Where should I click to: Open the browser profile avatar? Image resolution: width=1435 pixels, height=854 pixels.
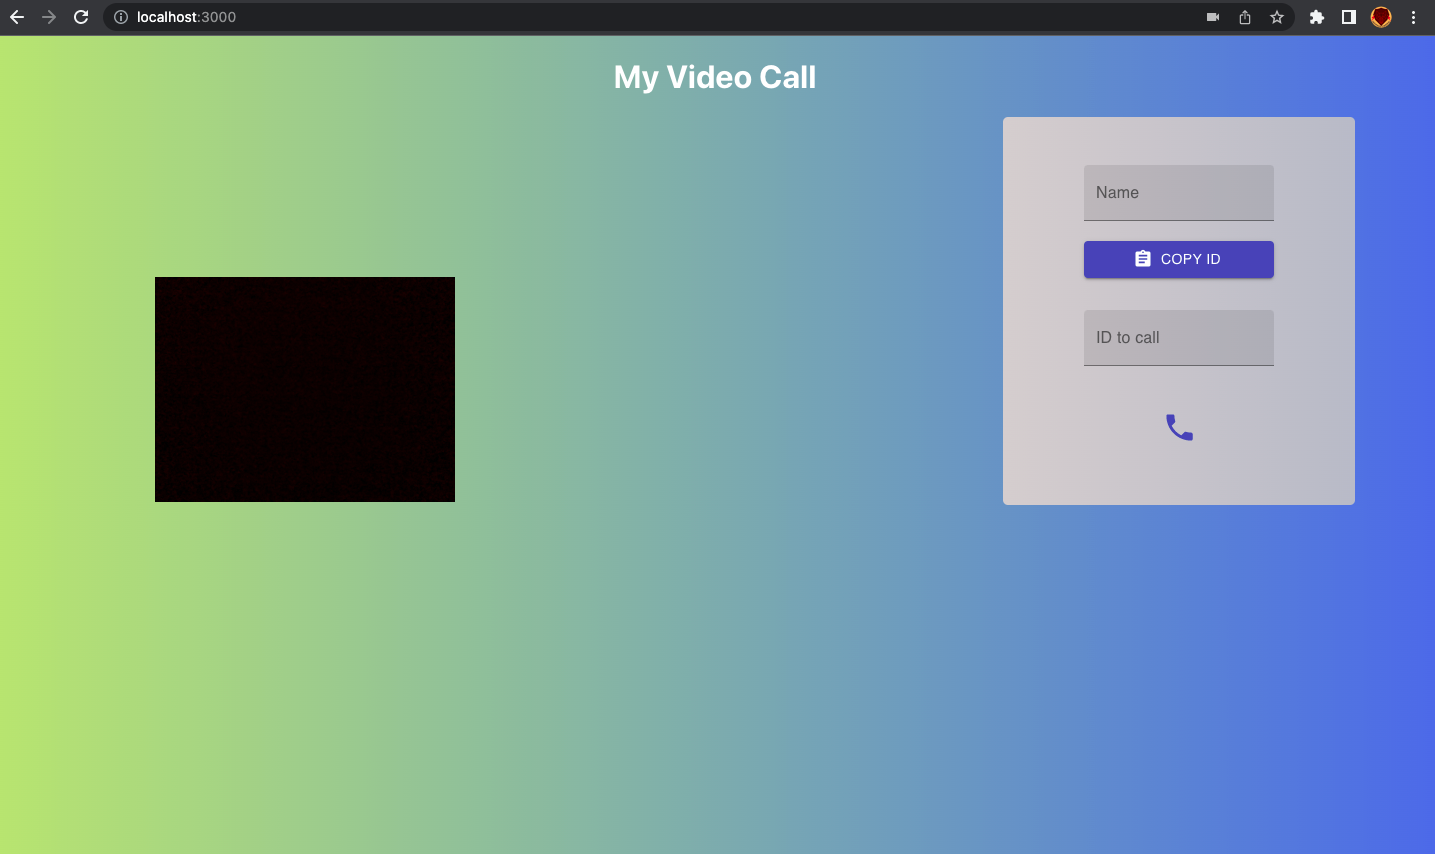(1381, 17)
